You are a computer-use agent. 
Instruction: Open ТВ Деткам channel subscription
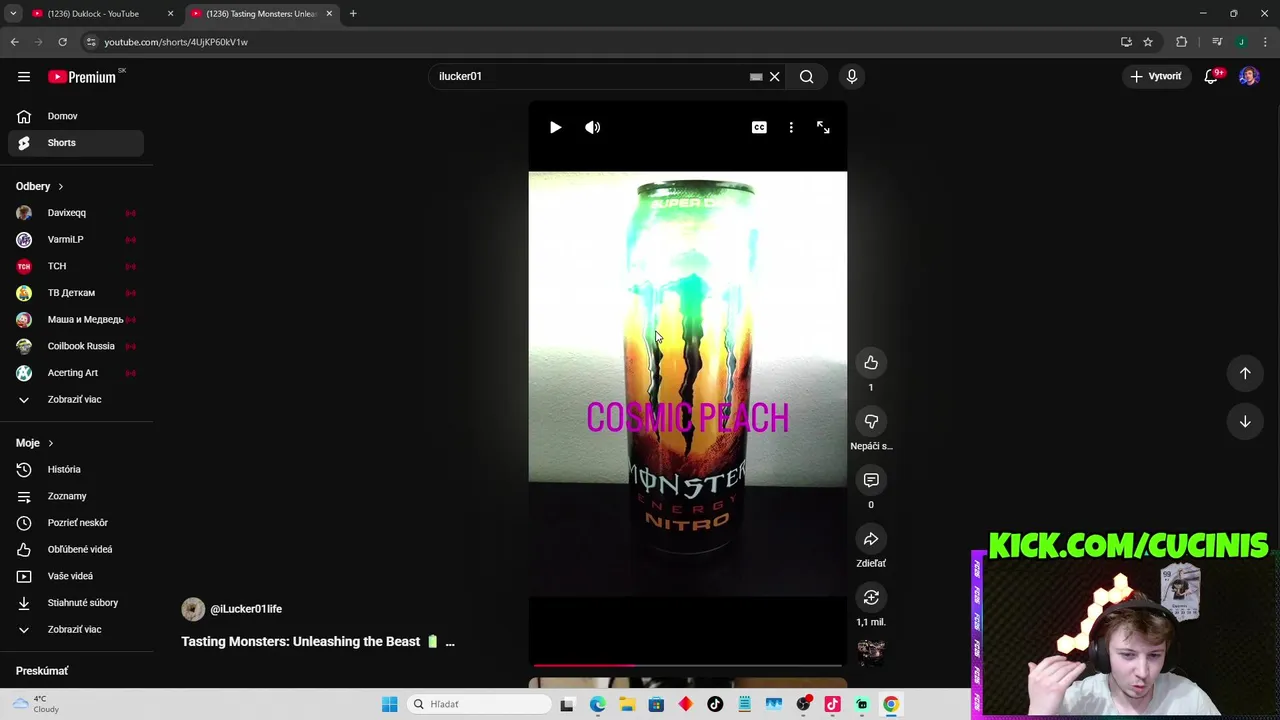pyautogui.click(x=76, y=293)
